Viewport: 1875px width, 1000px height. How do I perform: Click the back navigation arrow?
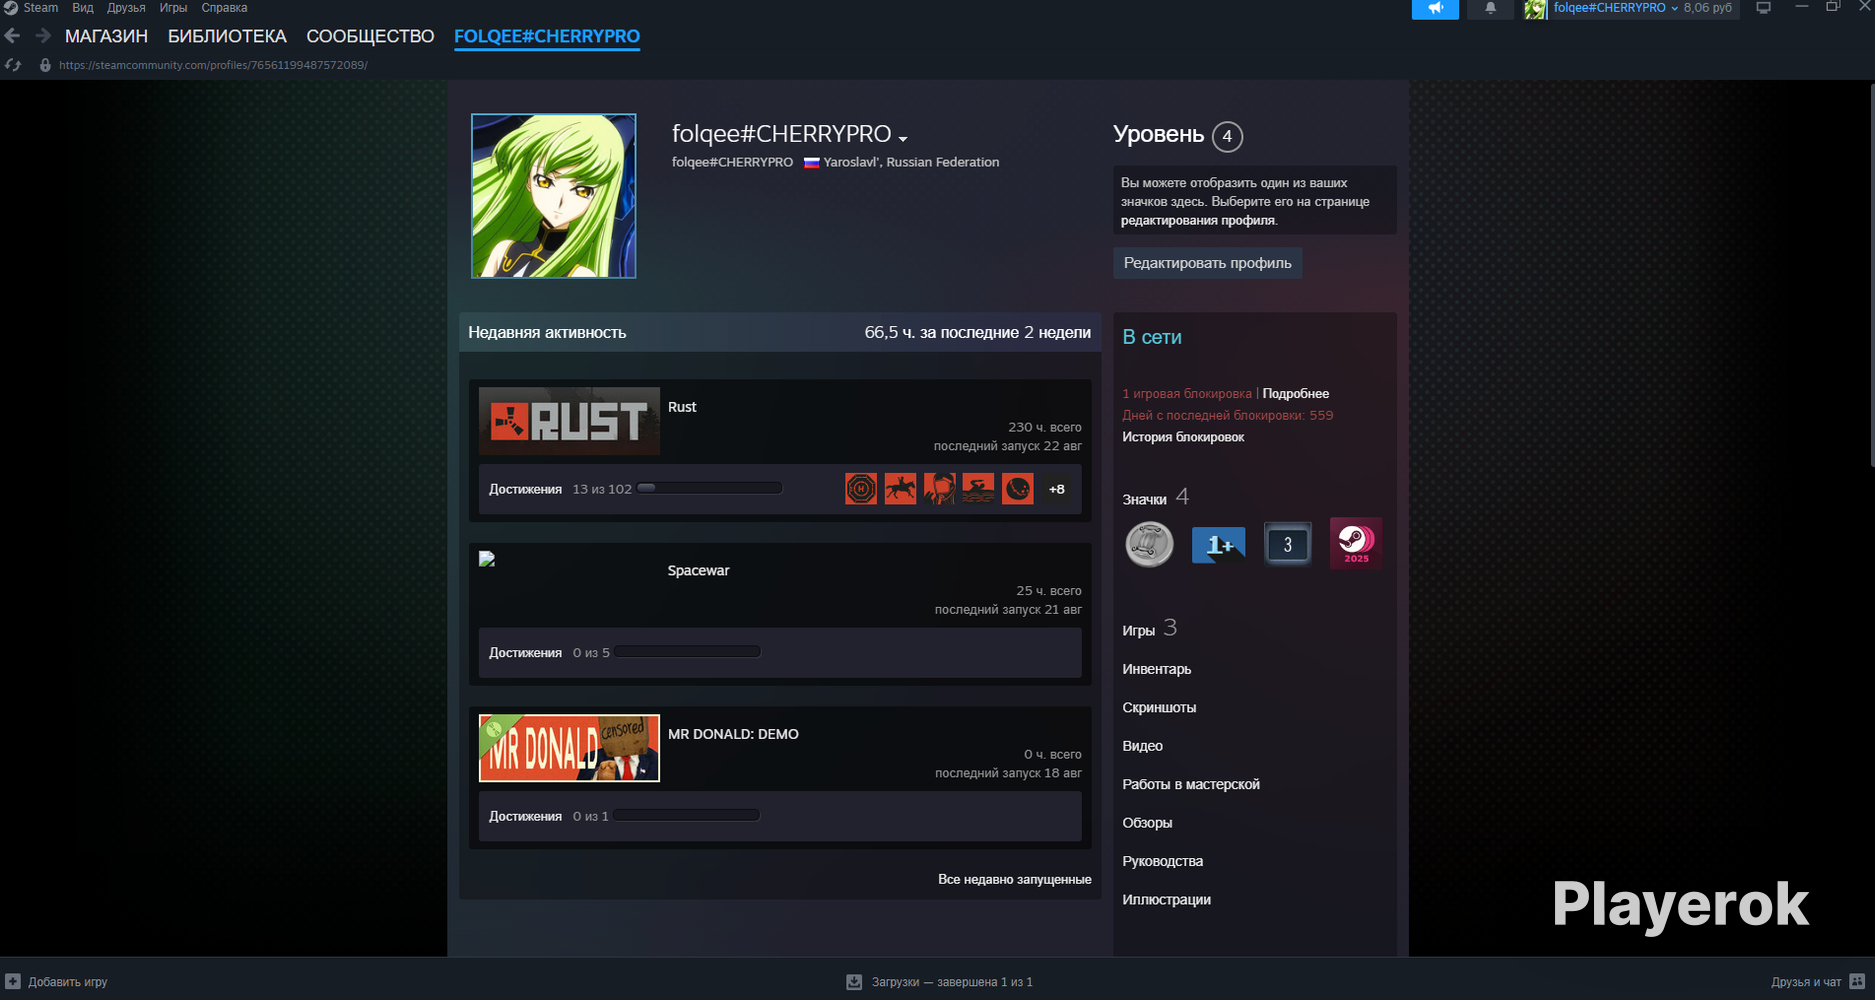coord(12,36)
